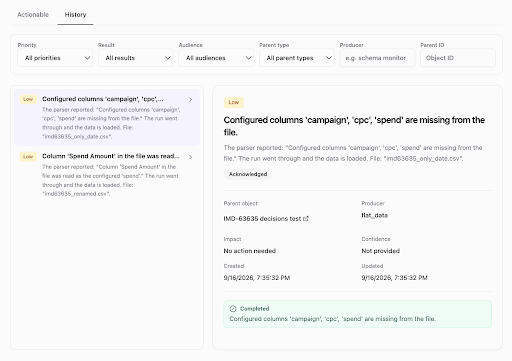
Task: Click the Updated timestamp value
Action: point(394,278)
